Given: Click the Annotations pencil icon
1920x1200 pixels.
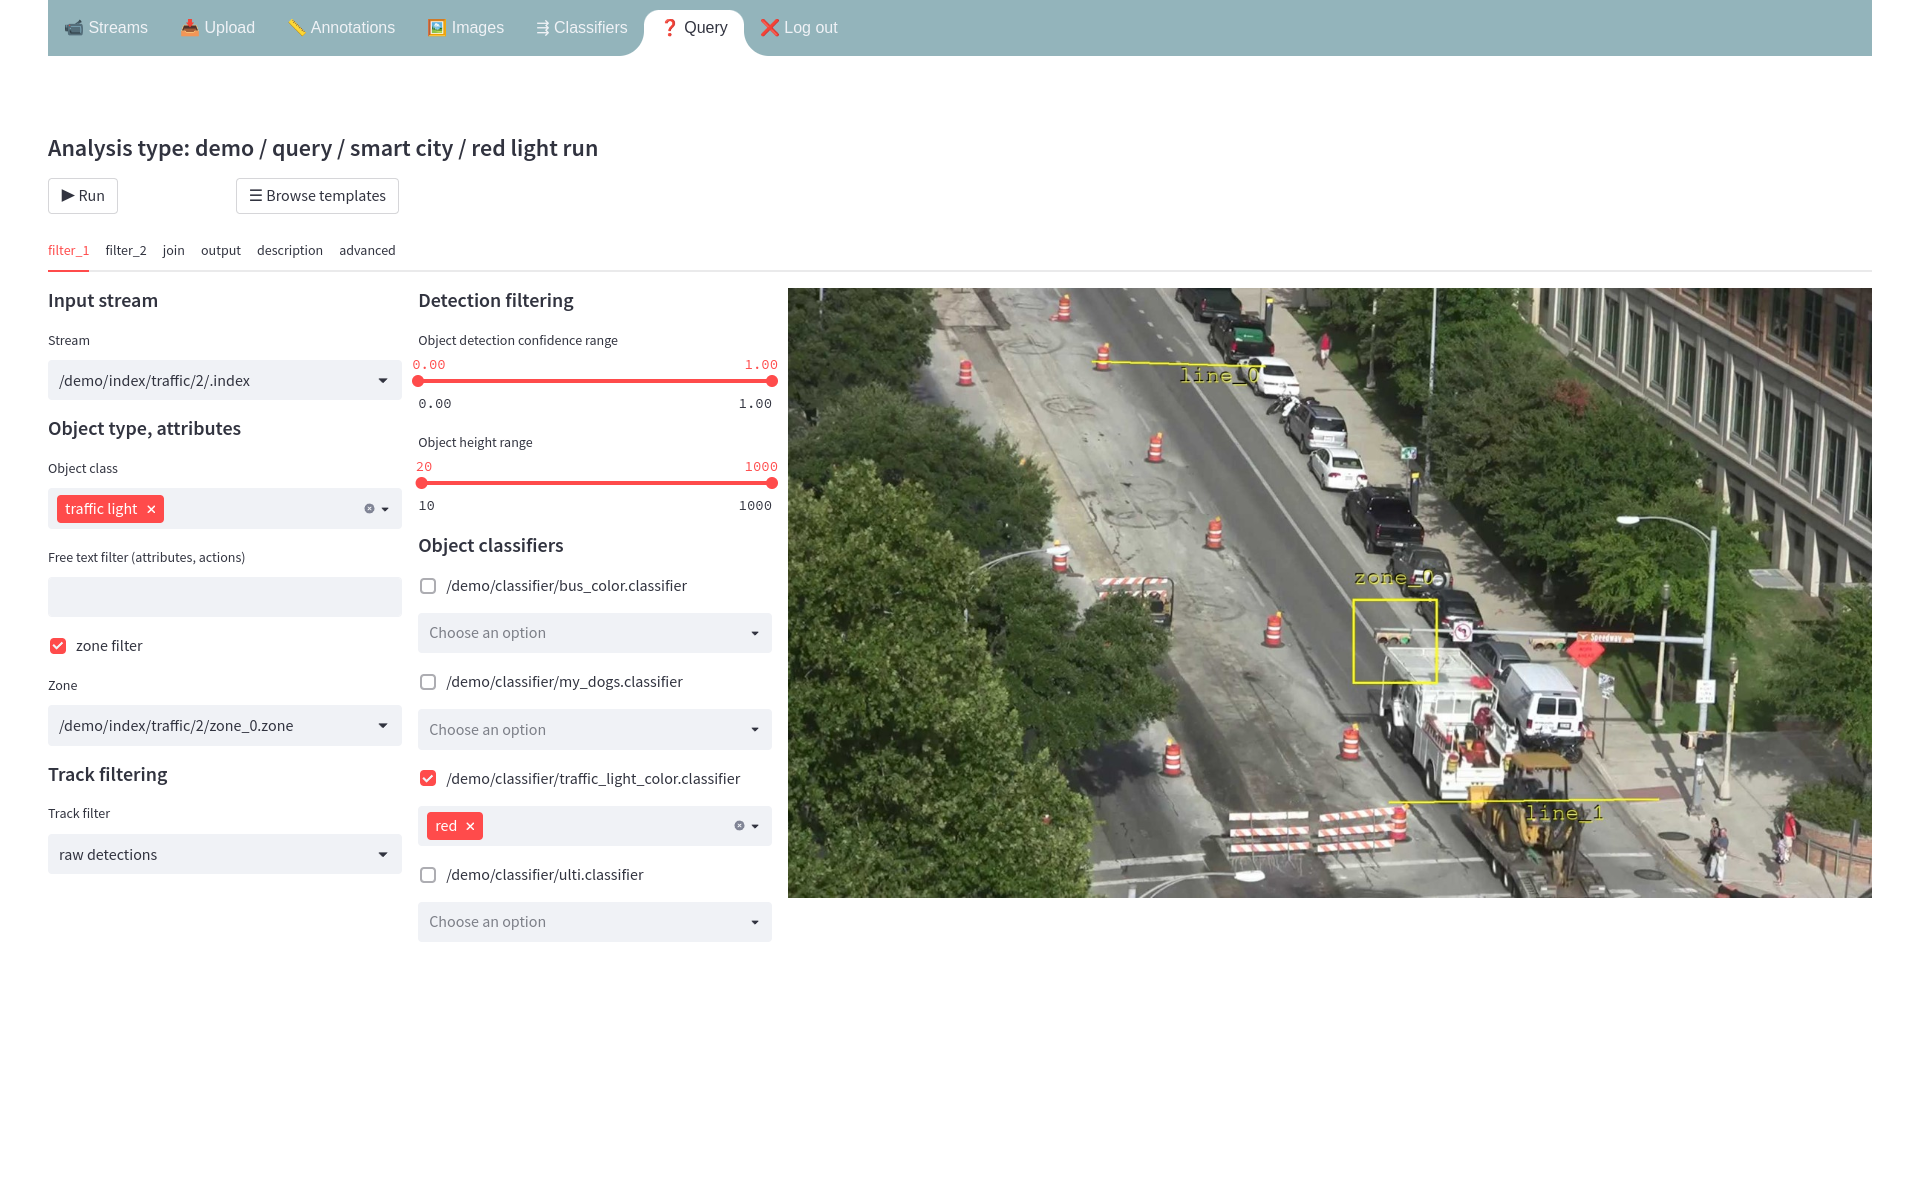Looking at the screenshot, I should [297, 27].
